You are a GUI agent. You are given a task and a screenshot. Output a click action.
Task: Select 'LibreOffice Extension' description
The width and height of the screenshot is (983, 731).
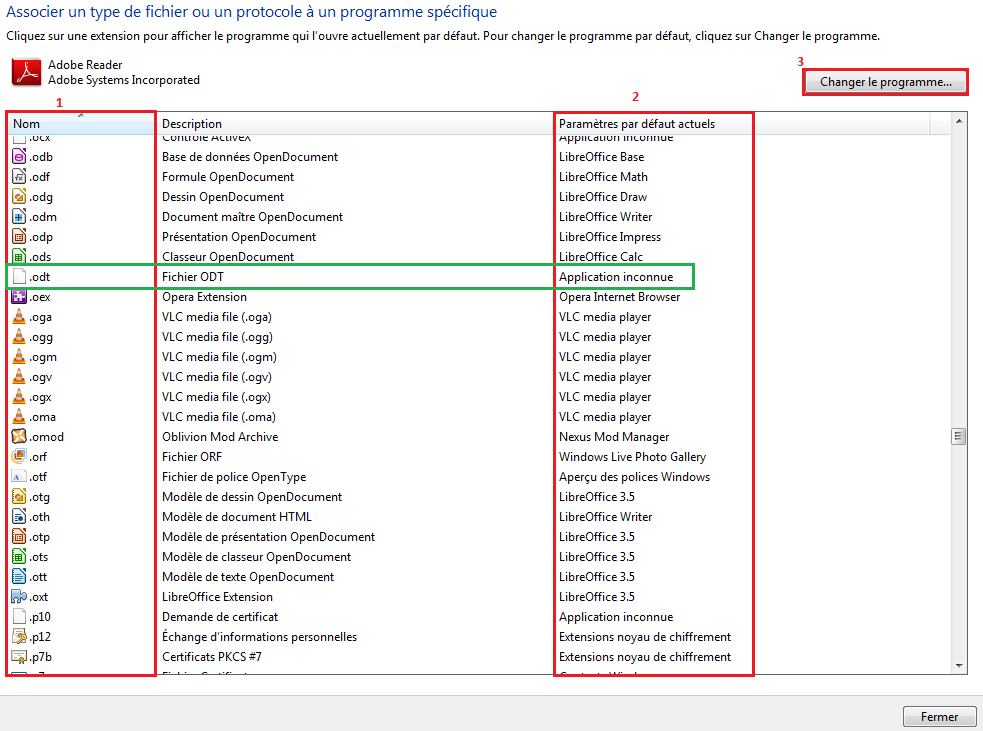[218, 597]
